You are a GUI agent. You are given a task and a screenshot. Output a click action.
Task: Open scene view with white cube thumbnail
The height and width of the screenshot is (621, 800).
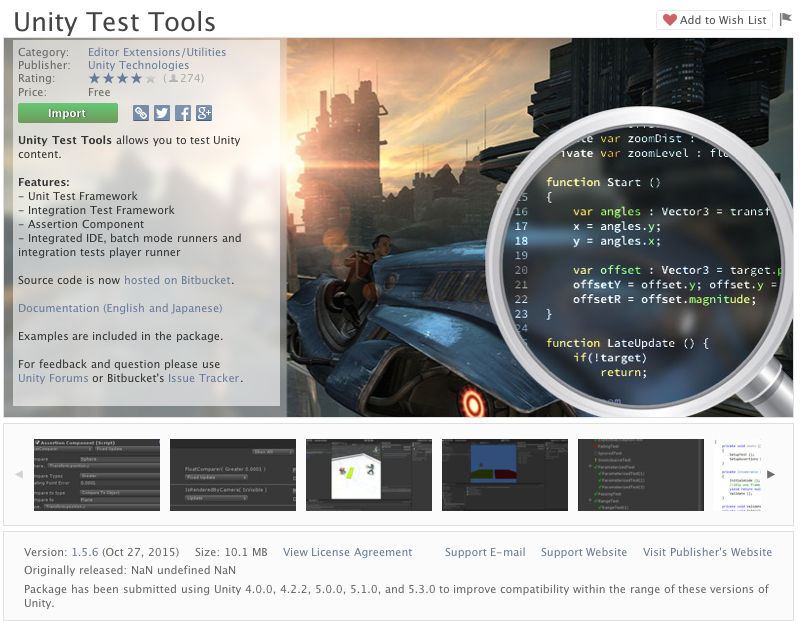click(x=369, y=475)
